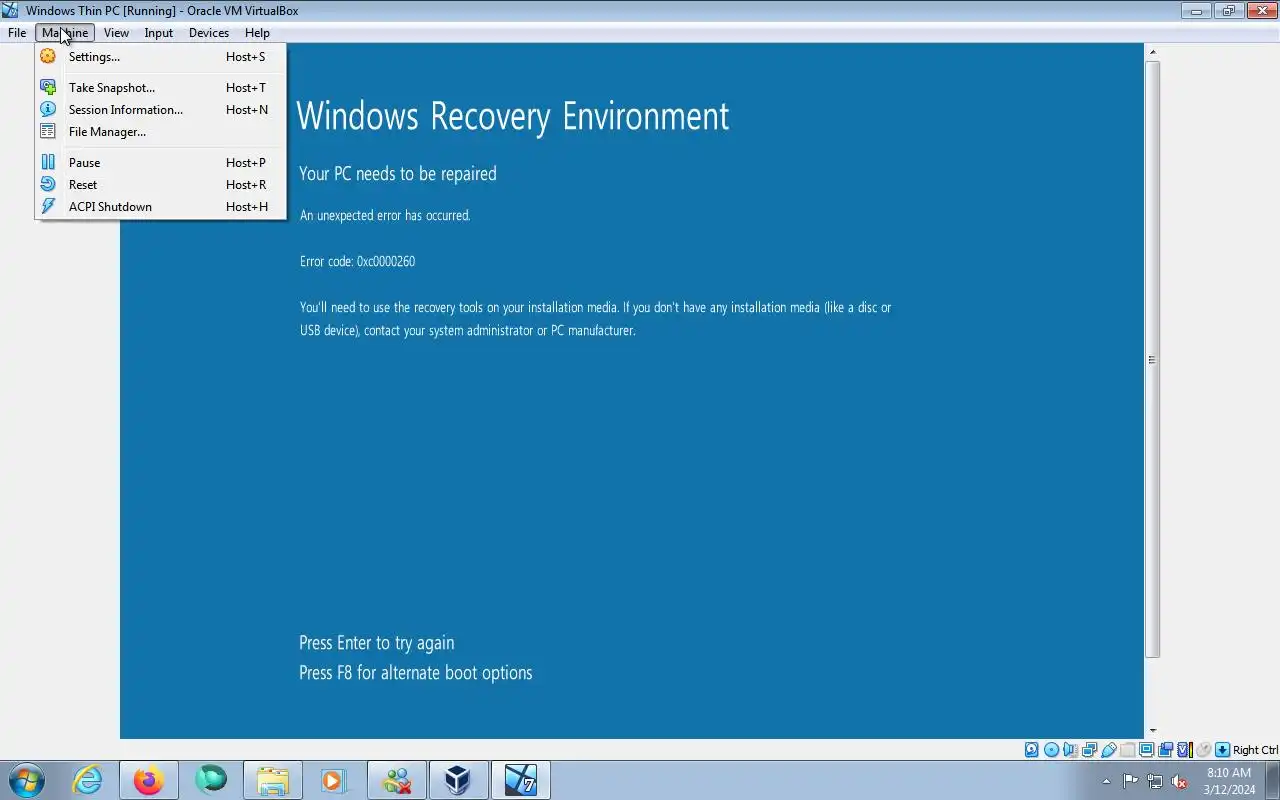This screenshot has height=800, width=1280.
Task: Click the USB devices status icon
Action: click(1108, 750)
